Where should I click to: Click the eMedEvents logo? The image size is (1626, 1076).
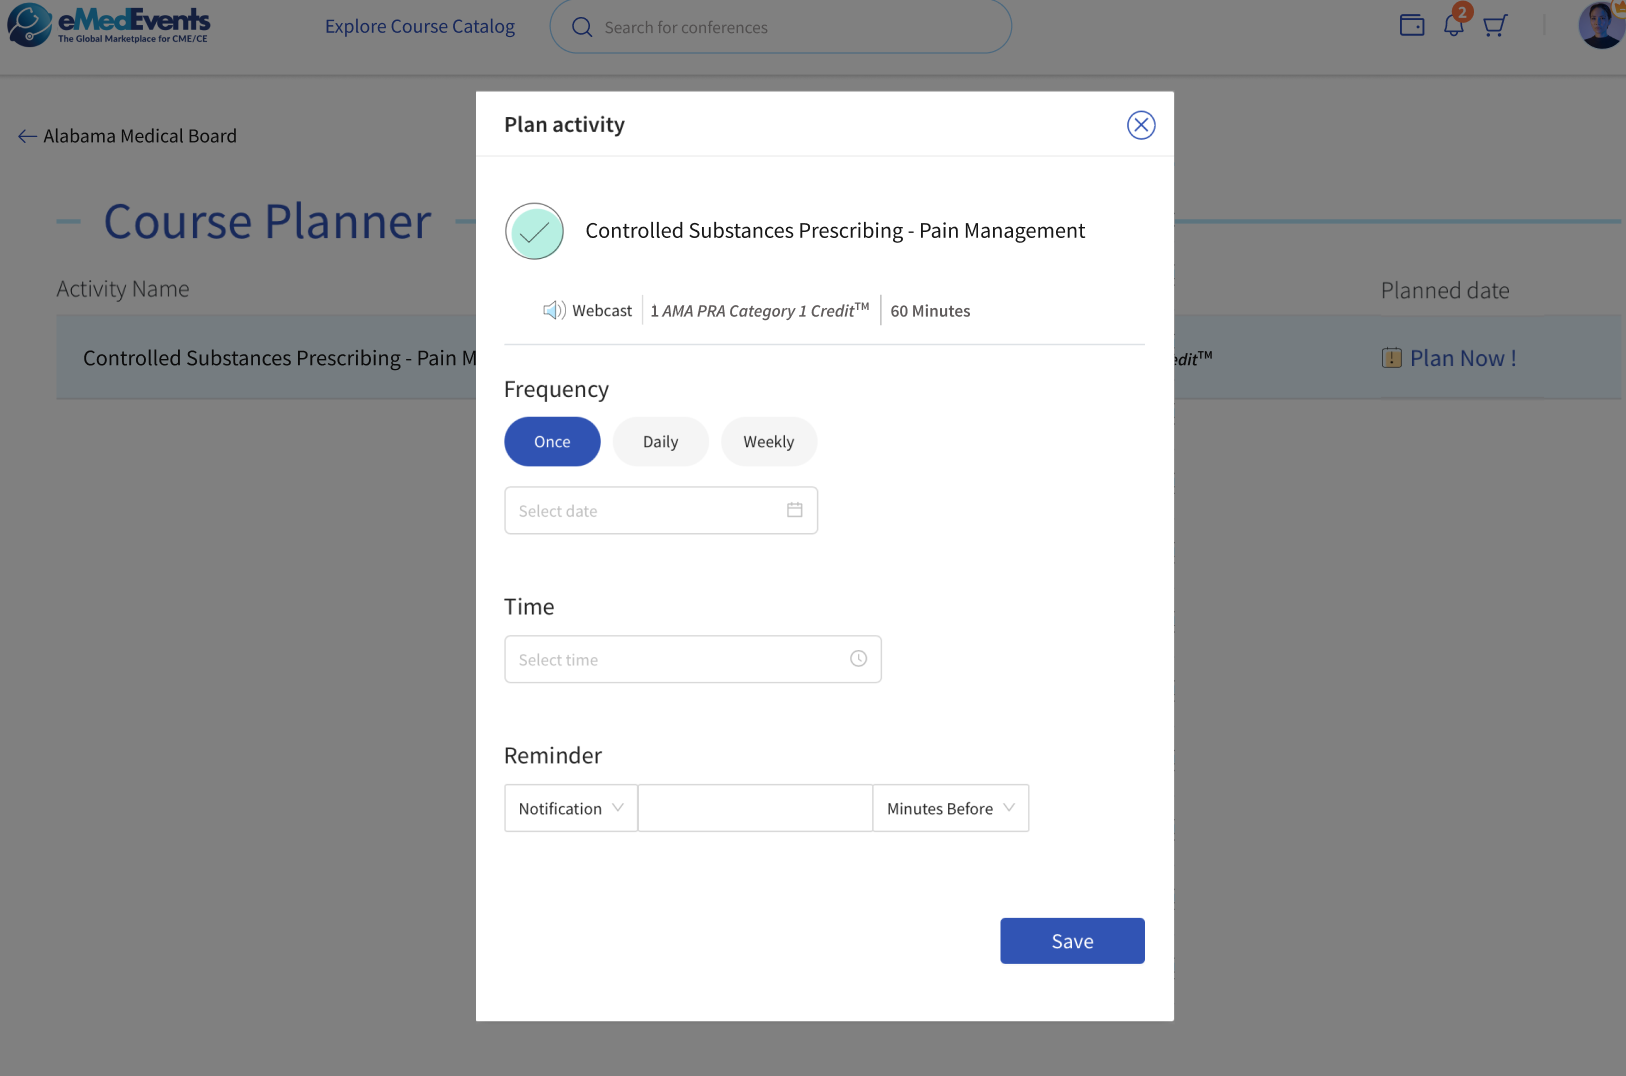[109, 25]
